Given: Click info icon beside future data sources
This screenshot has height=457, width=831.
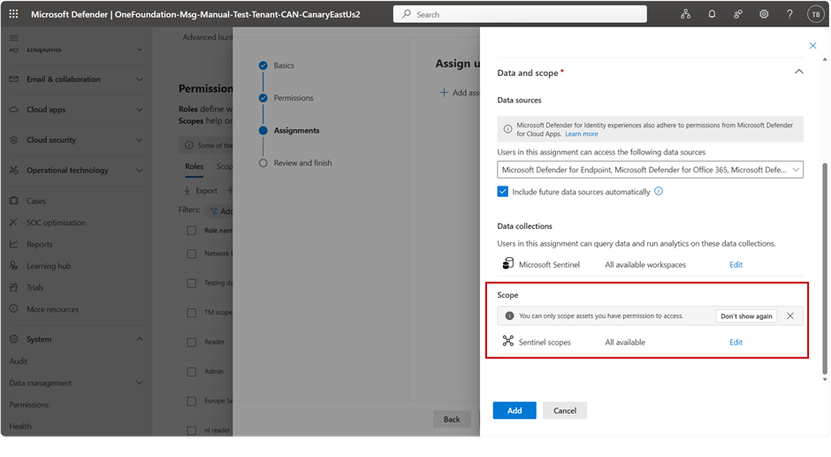Looking at the screenshot, I should (658, 191).
